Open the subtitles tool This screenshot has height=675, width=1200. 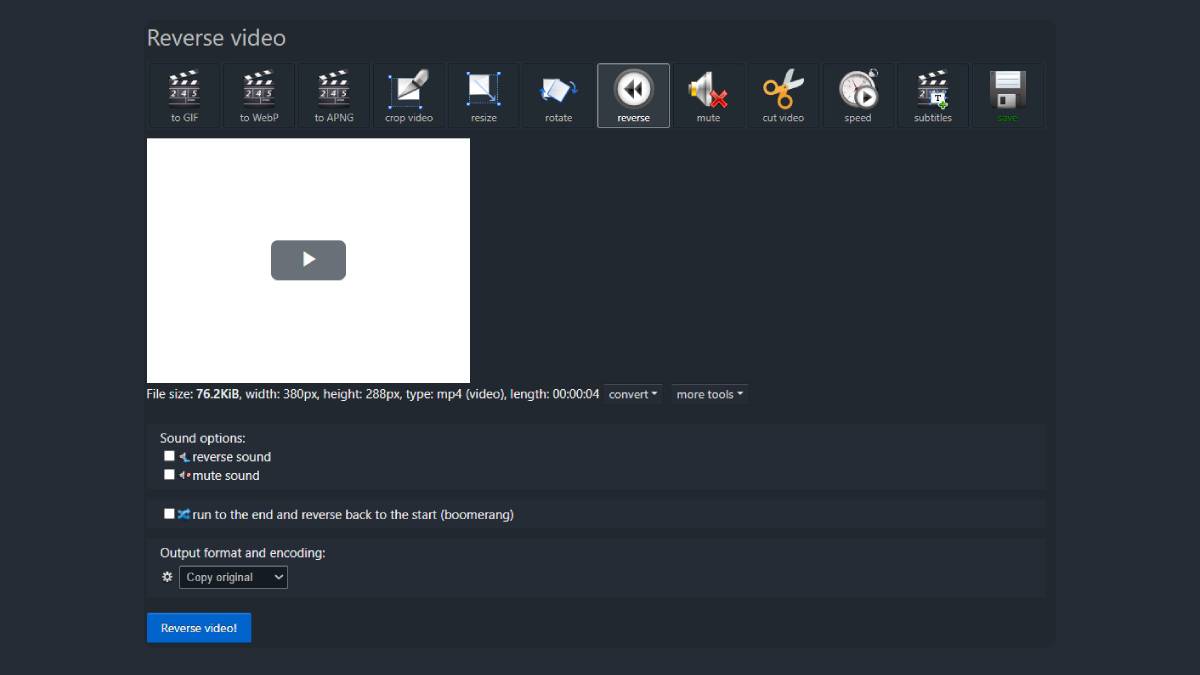[x=933, y=96]
